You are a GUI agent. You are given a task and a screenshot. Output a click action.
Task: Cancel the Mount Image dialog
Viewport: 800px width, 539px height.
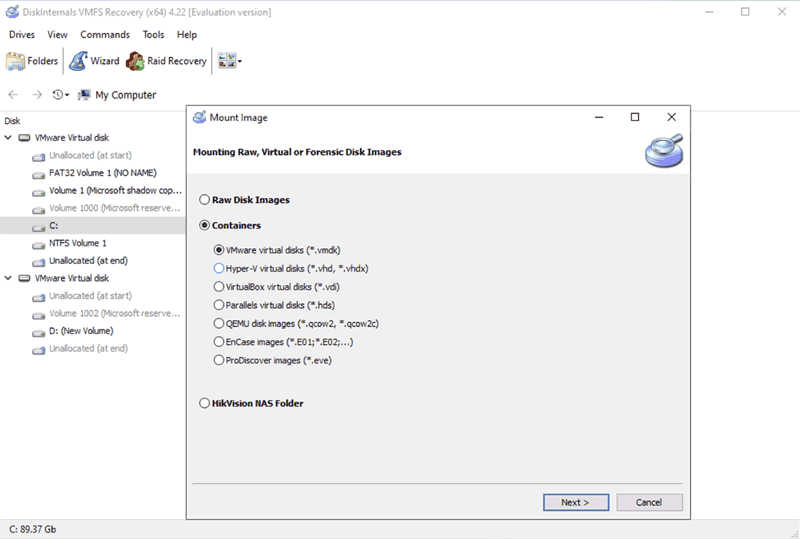point(649,502)
